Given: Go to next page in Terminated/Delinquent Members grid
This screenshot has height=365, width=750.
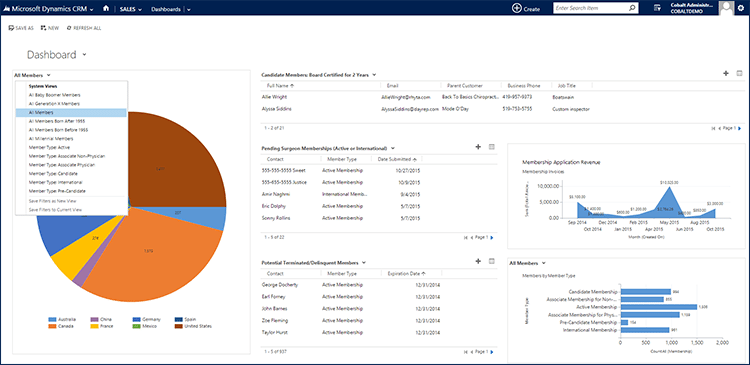Looking at the screenshot, I should (492, 352).
